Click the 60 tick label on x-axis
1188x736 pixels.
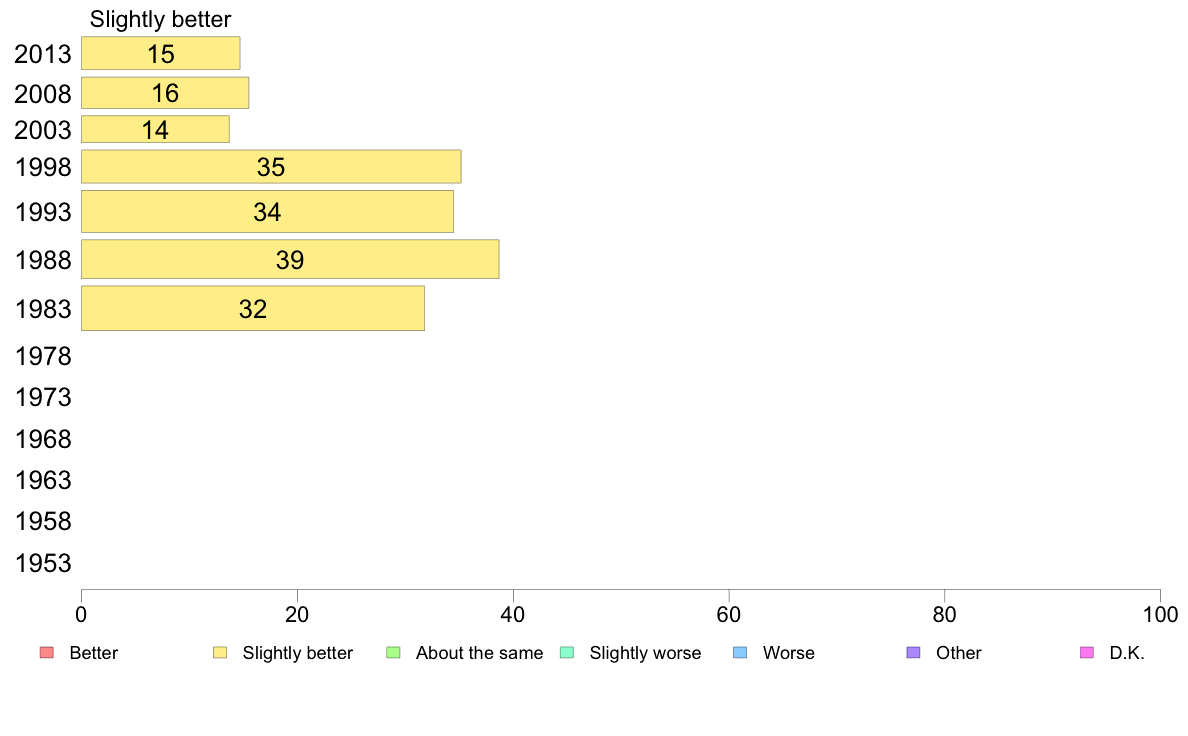[x=729, y=614]
